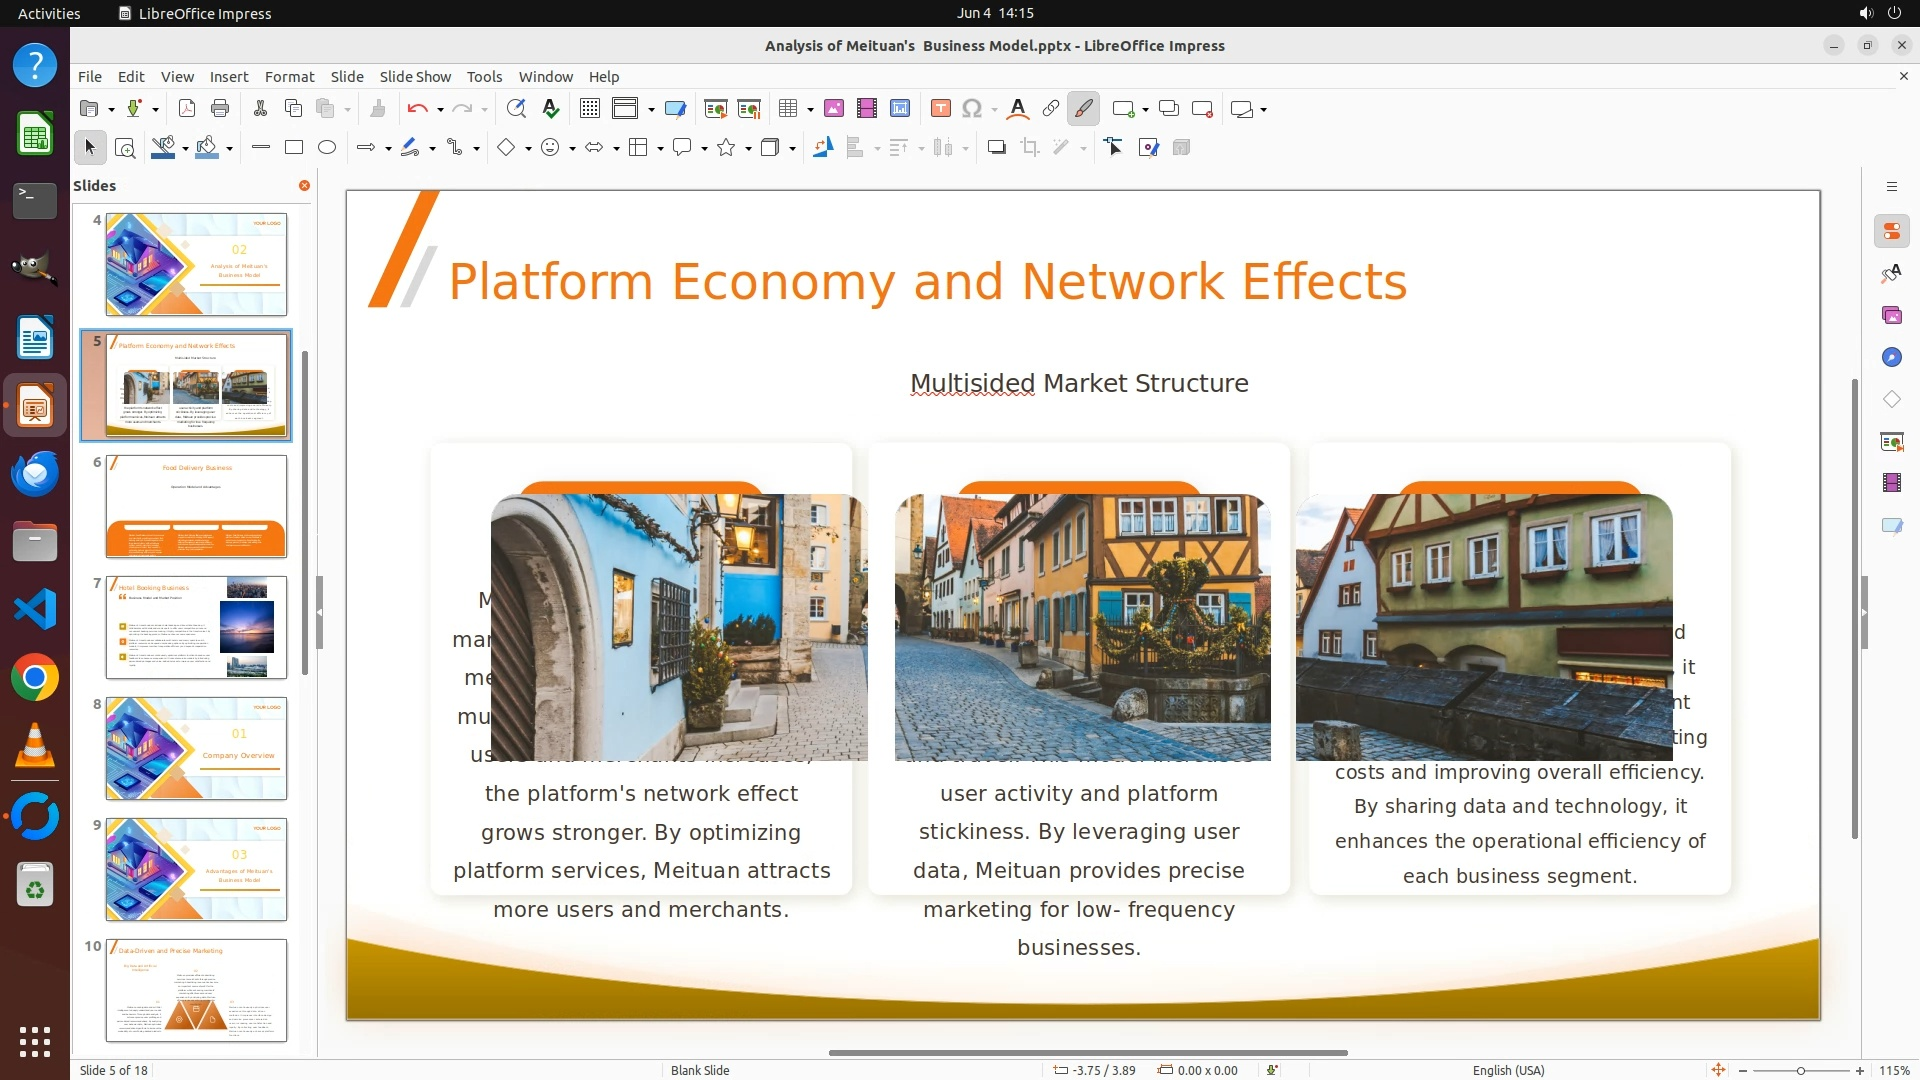
Task: Open the sidebar Properties deck
Action: [x=1891, y=232]
